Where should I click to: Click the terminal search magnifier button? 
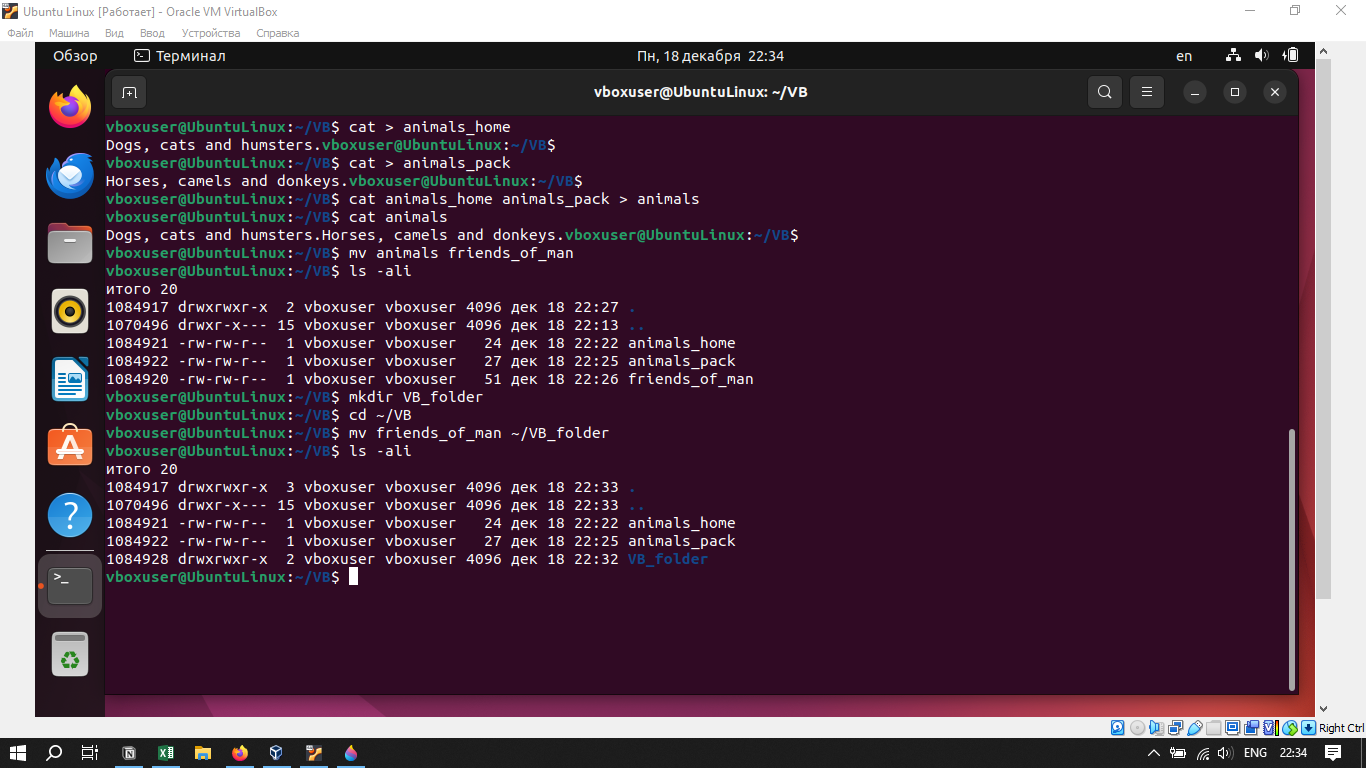pyautogui.click(x=1104, y=92)
